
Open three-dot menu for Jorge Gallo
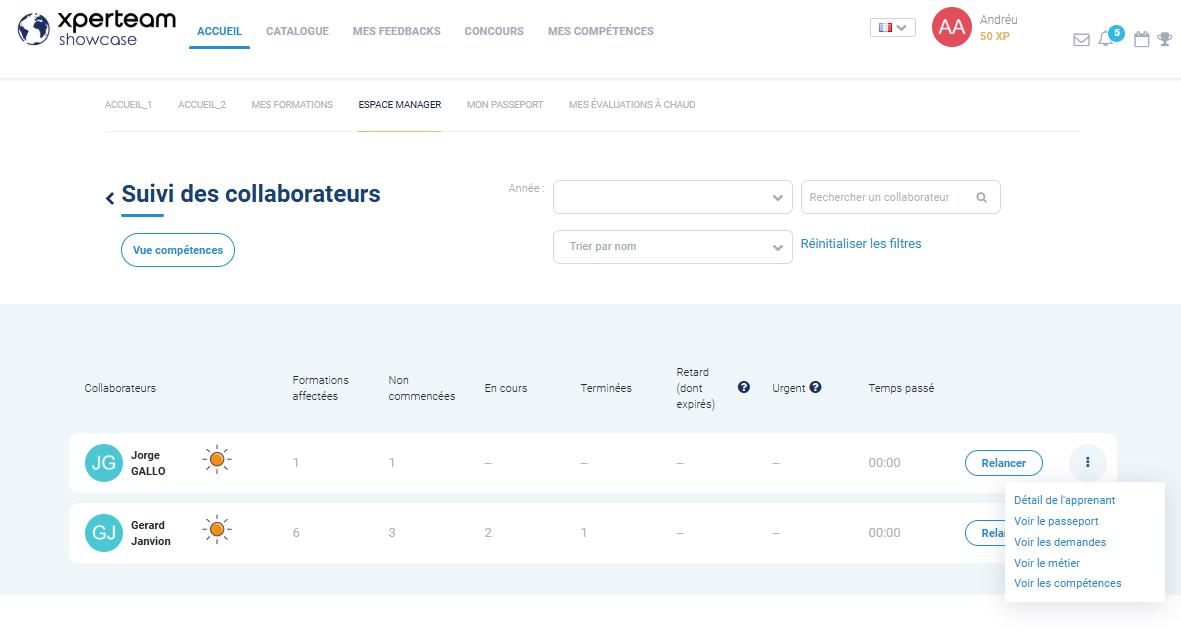pyautogui.click(x=1087, y=462)
